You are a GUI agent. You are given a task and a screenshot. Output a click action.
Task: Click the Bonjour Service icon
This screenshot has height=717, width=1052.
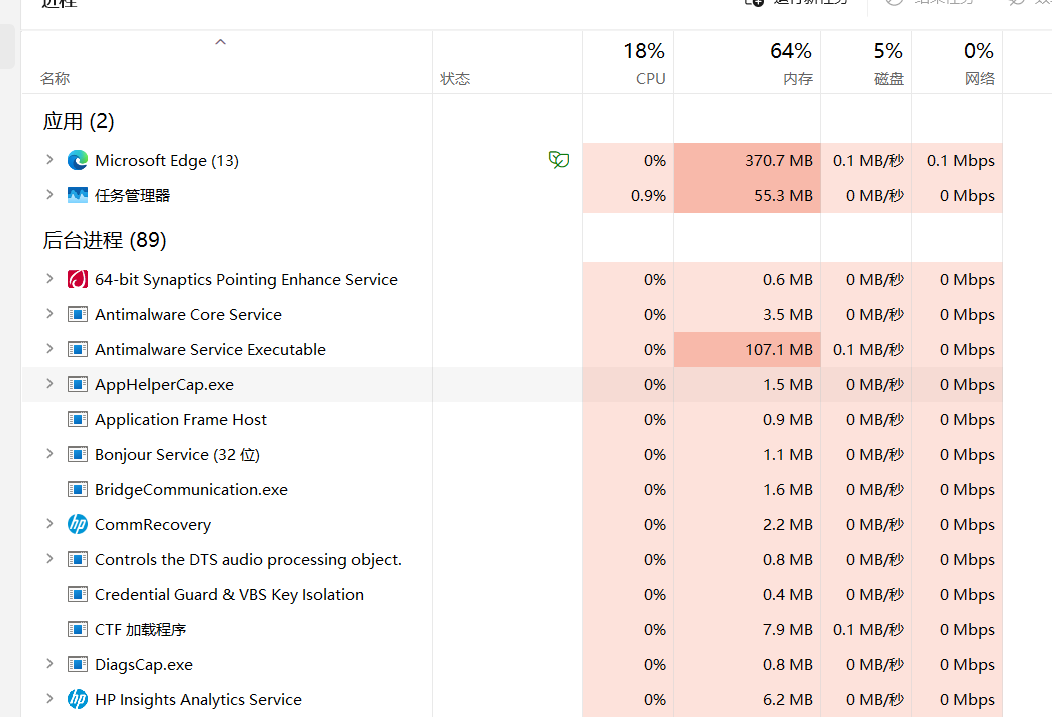(78, 454)
